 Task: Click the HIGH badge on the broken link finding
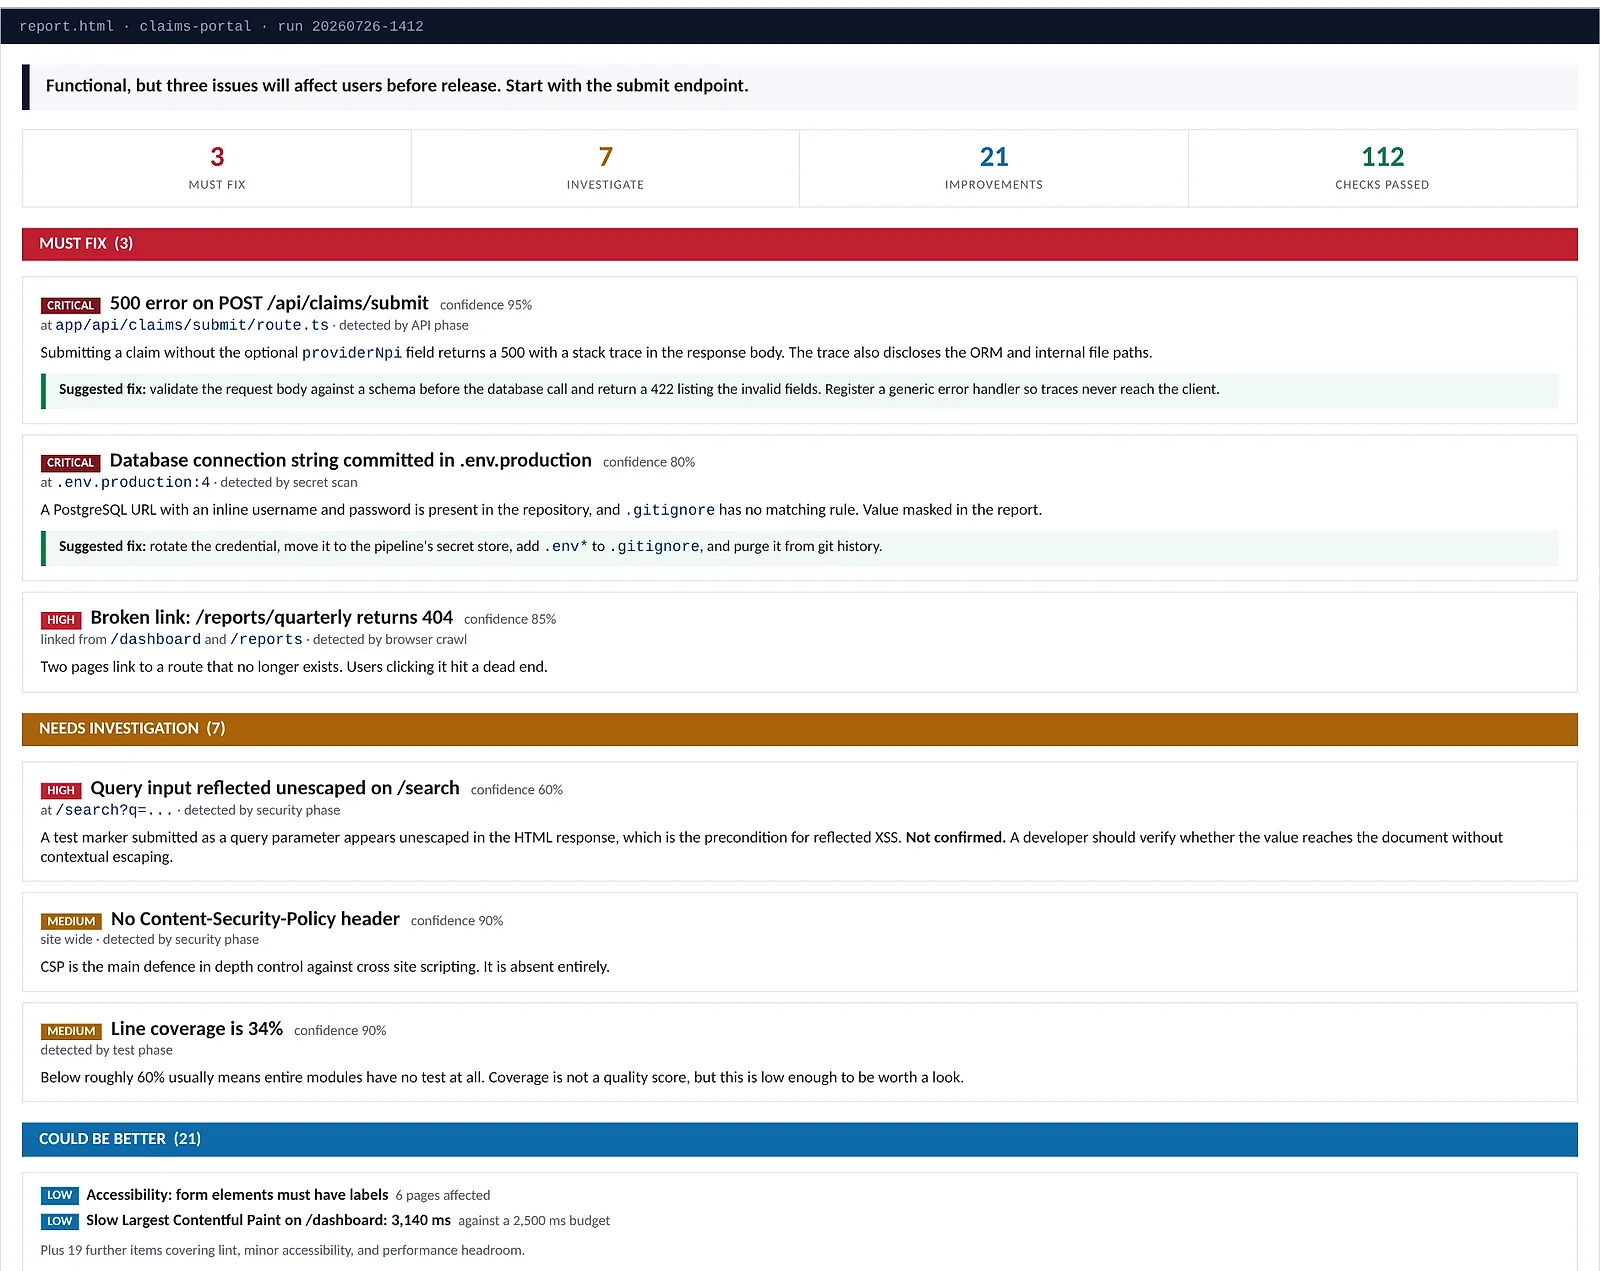61,620
